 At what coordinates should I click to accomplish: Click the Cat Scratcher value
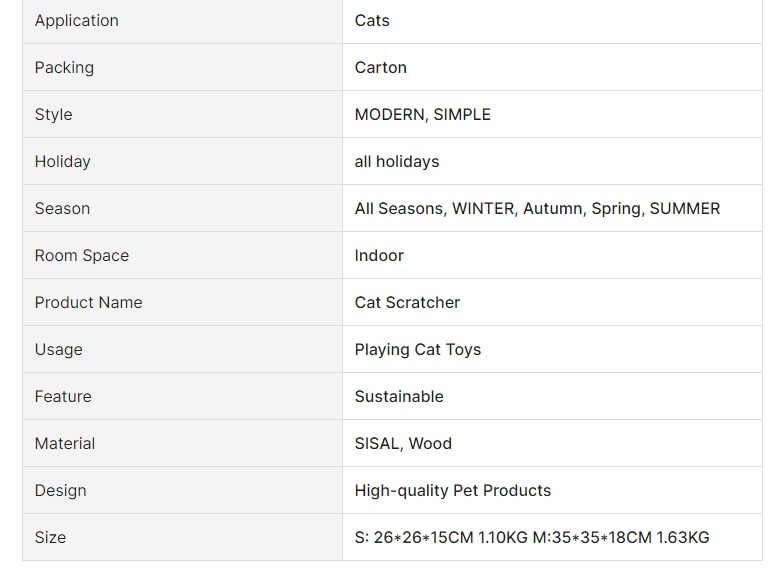pyautogui.click(x=407, y=303)
